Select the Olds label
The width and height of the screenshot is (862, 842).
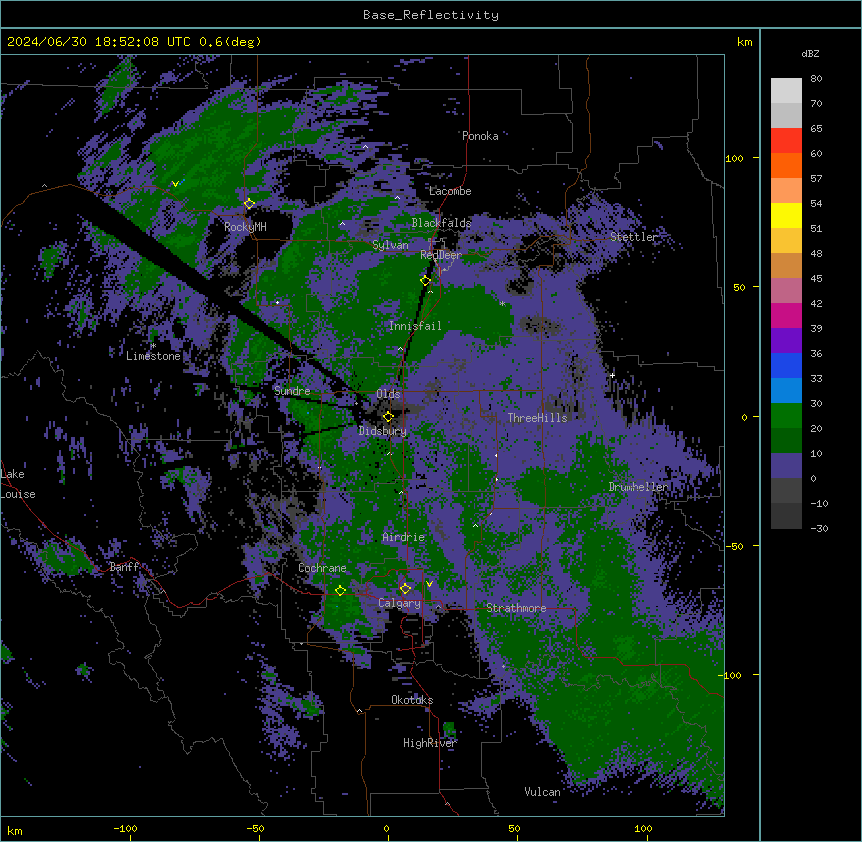(388, 394)
